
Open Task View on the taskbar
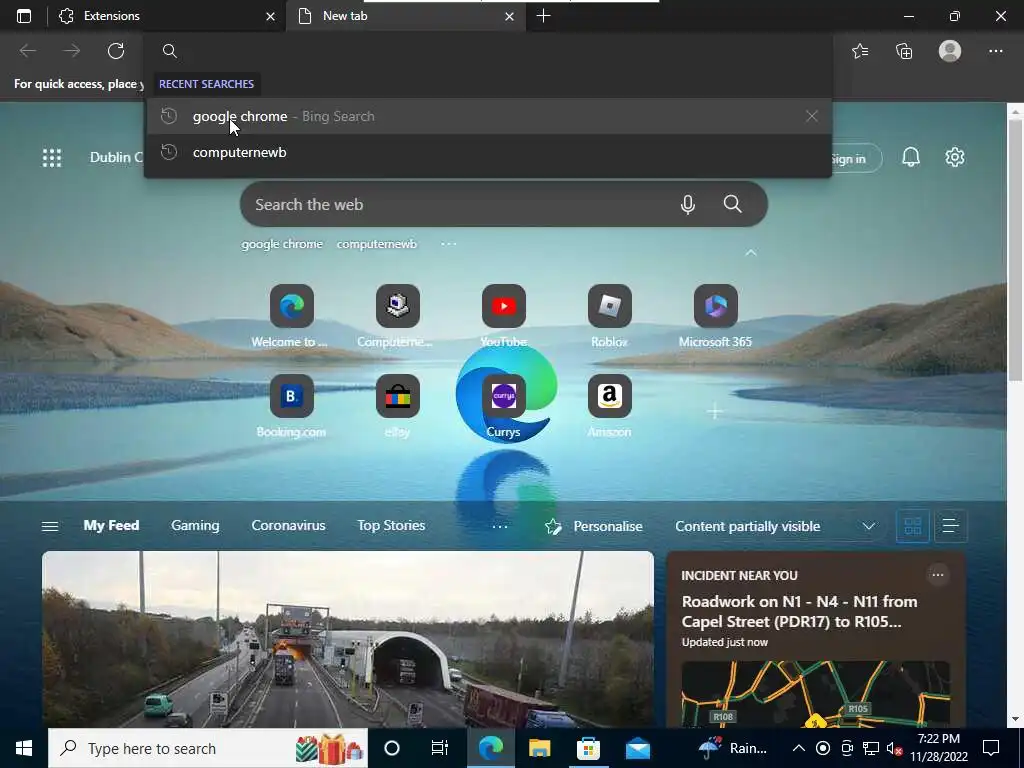[440, 748]
